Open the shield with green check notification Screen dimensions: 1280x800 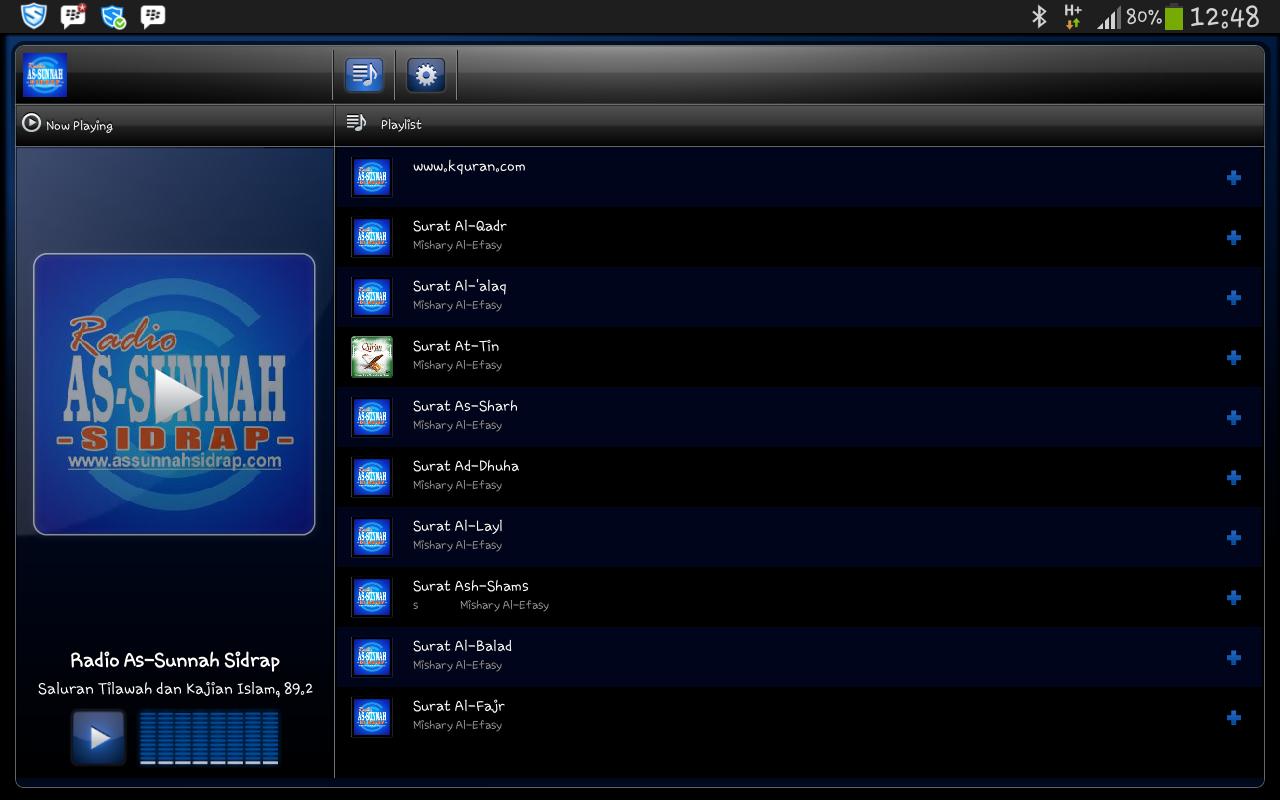click(113, 16)
